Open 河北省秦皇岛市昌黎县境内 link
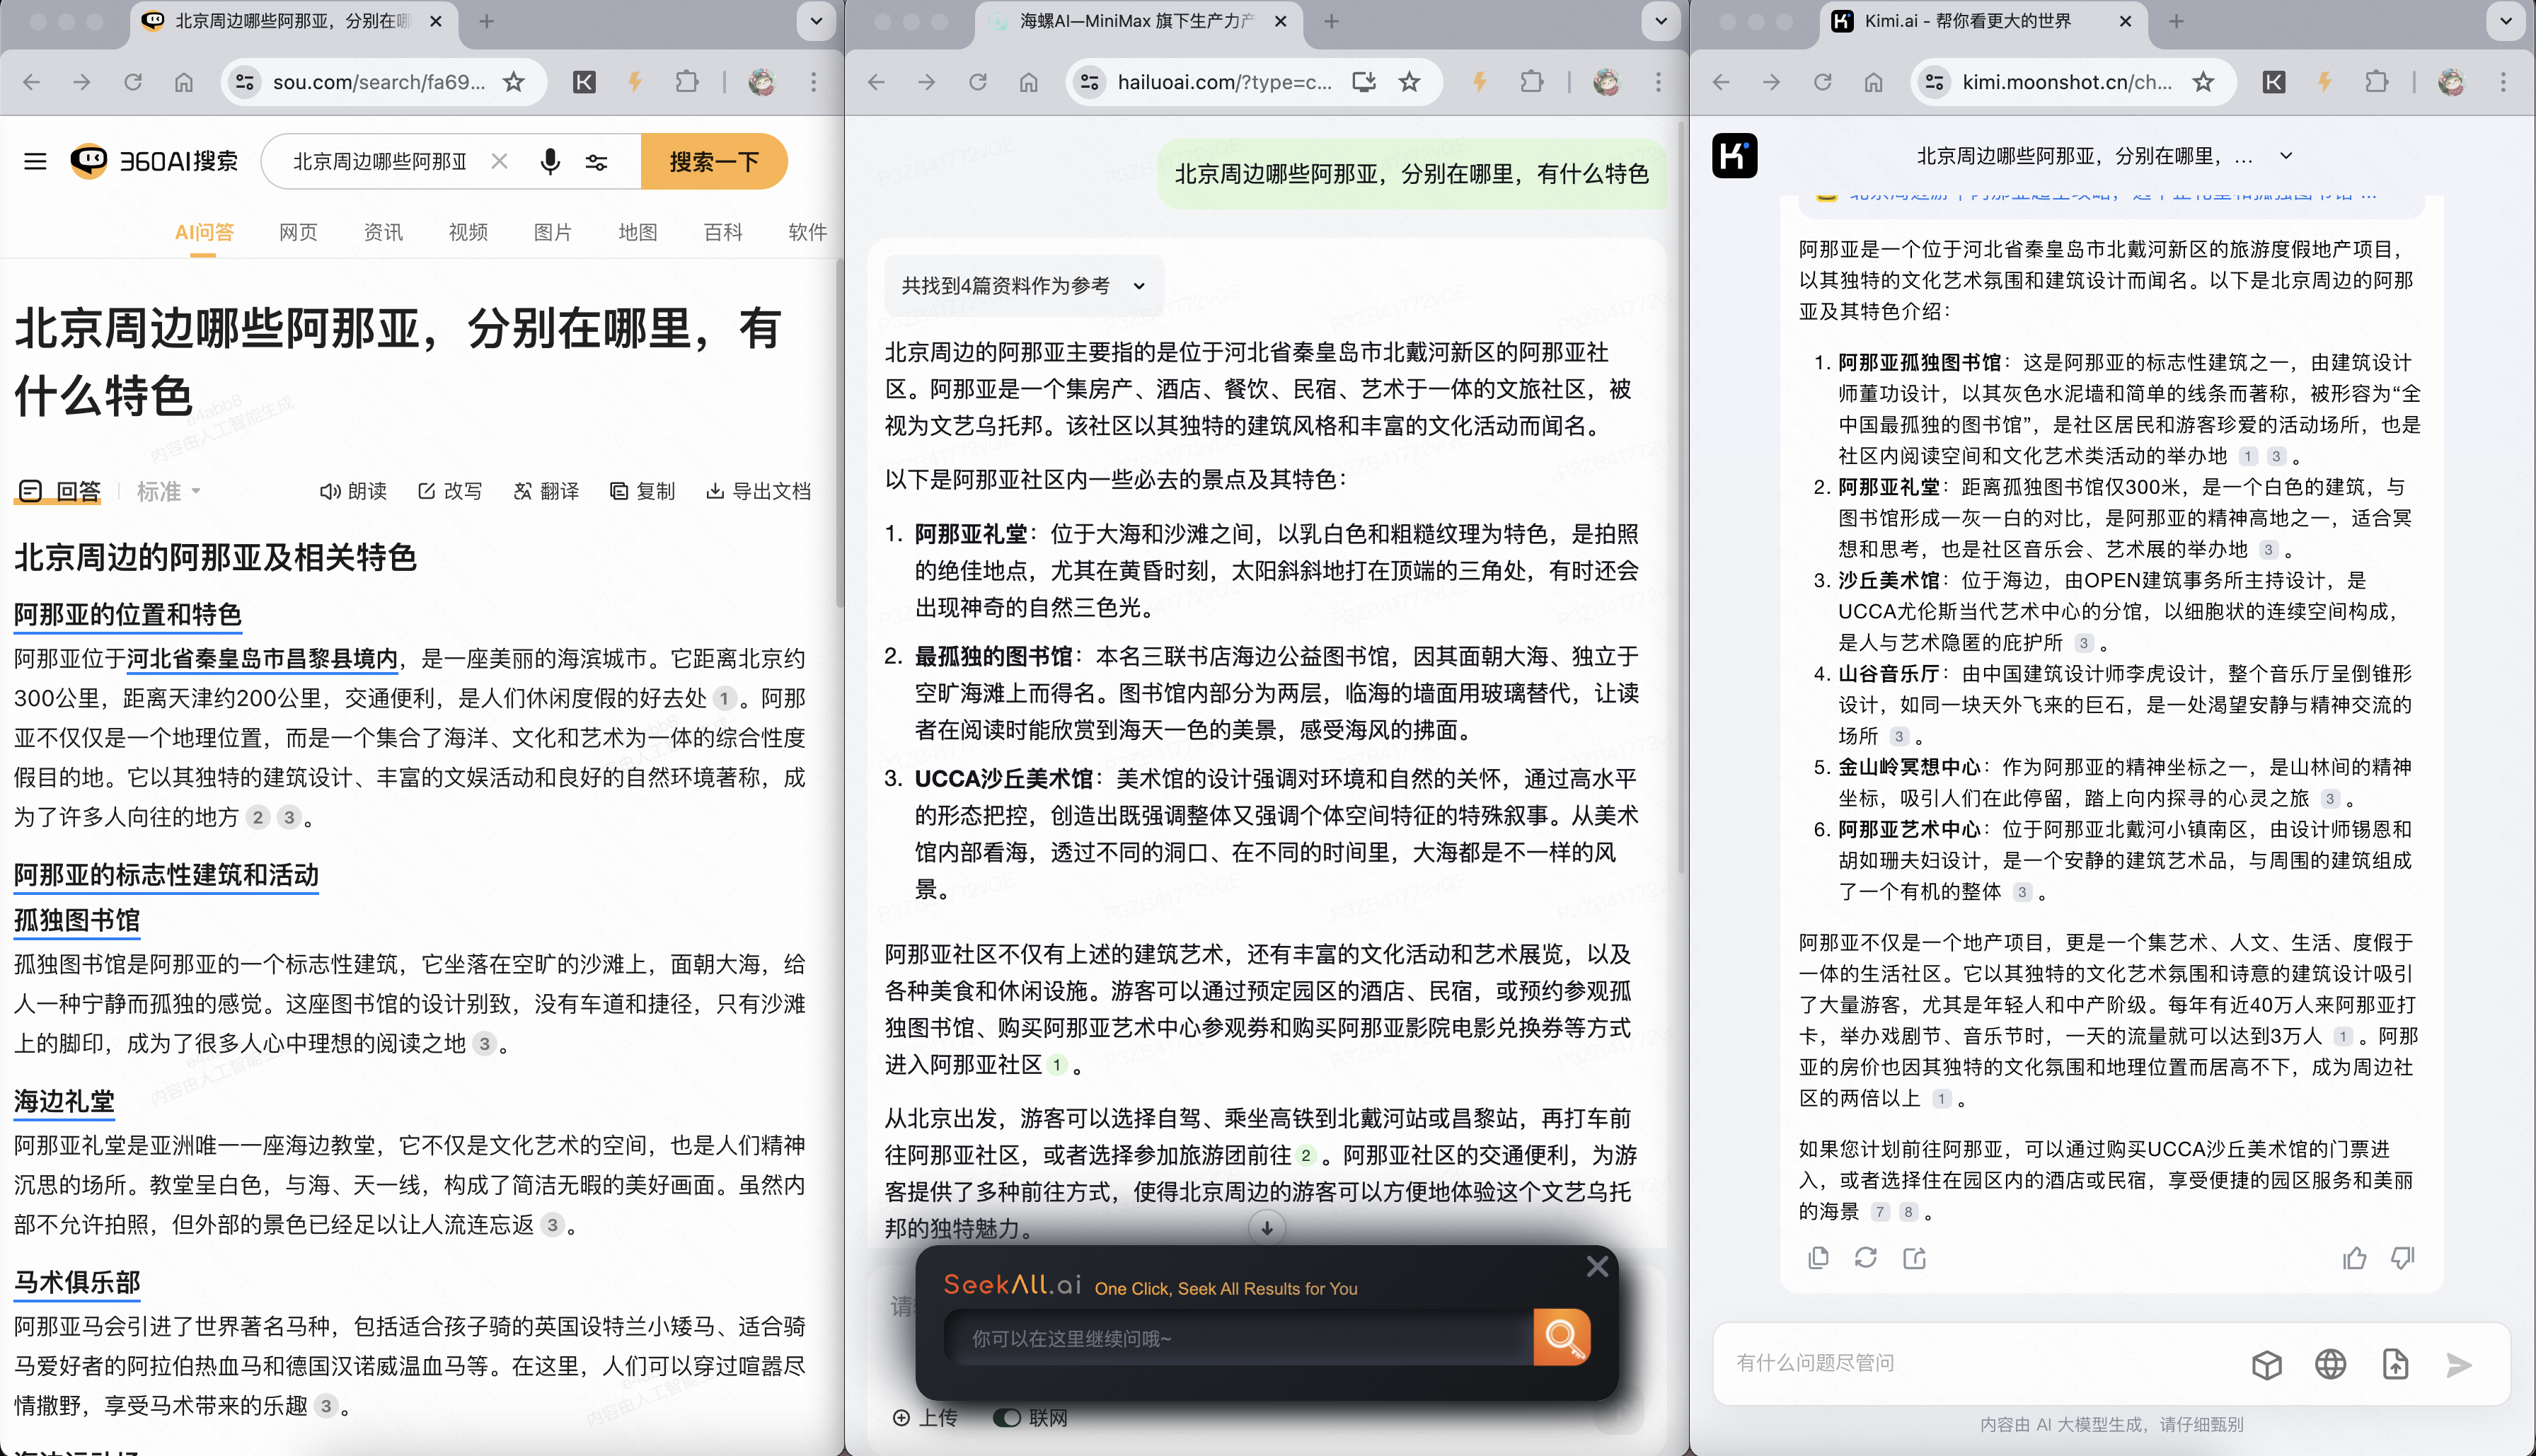2536x1456 pixels. (x=262, y=659)
